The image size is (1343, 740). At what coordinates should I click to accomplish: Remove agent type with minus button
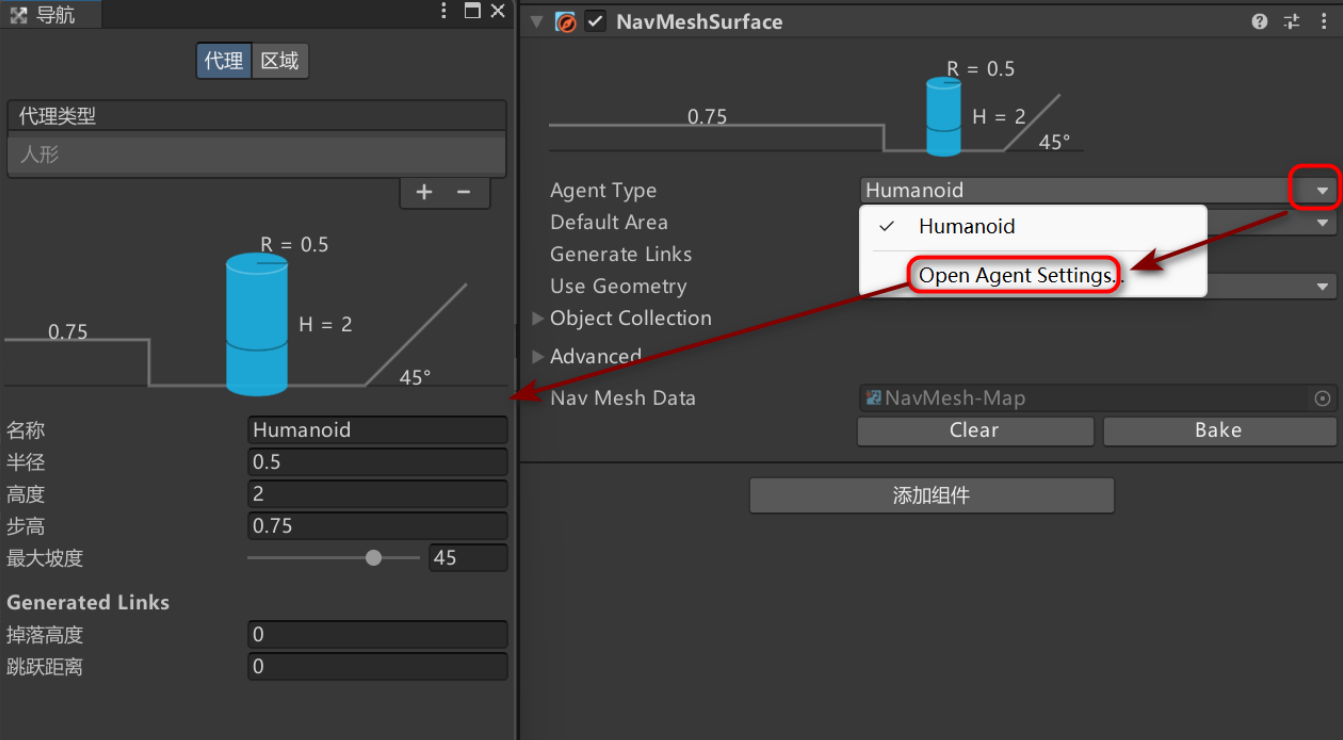[463, 192]
